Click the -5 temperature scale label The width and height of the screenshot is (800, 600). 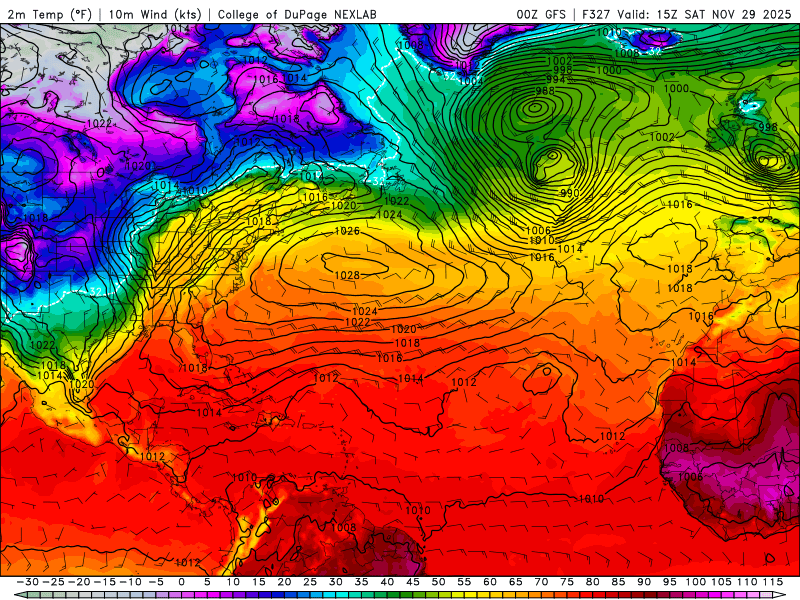(x=156, y=582)
